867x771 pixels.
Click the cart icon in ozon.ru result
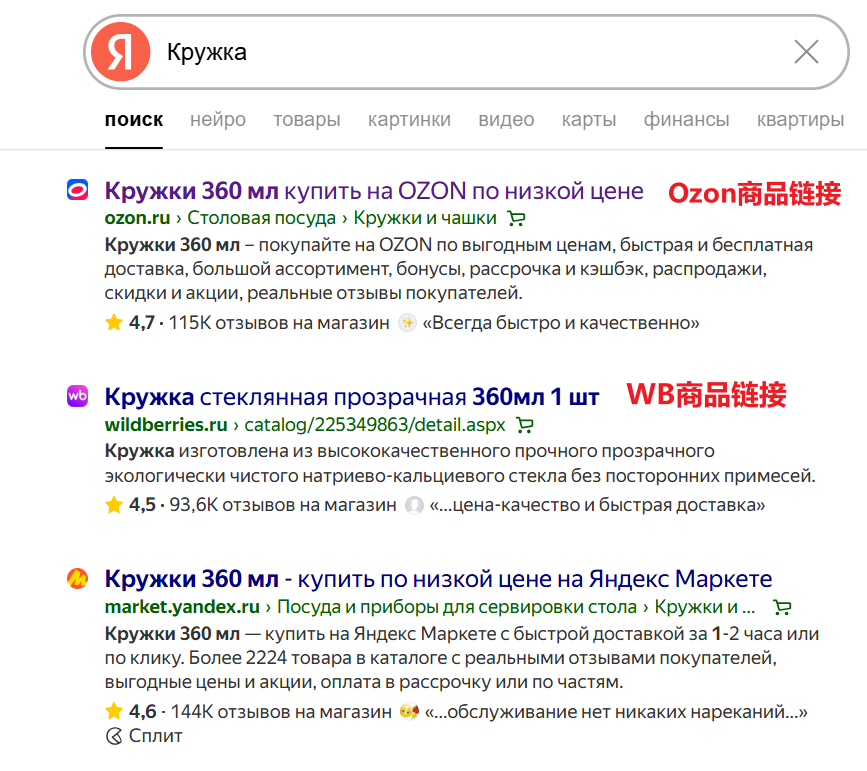click(x=516, y=218)
